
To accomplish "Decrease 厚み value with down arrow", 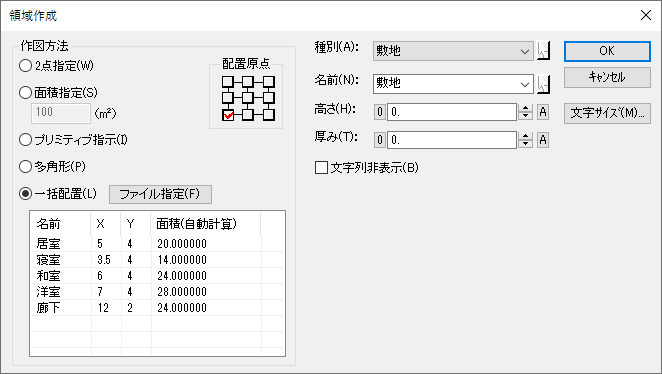I will pos(525,144).
